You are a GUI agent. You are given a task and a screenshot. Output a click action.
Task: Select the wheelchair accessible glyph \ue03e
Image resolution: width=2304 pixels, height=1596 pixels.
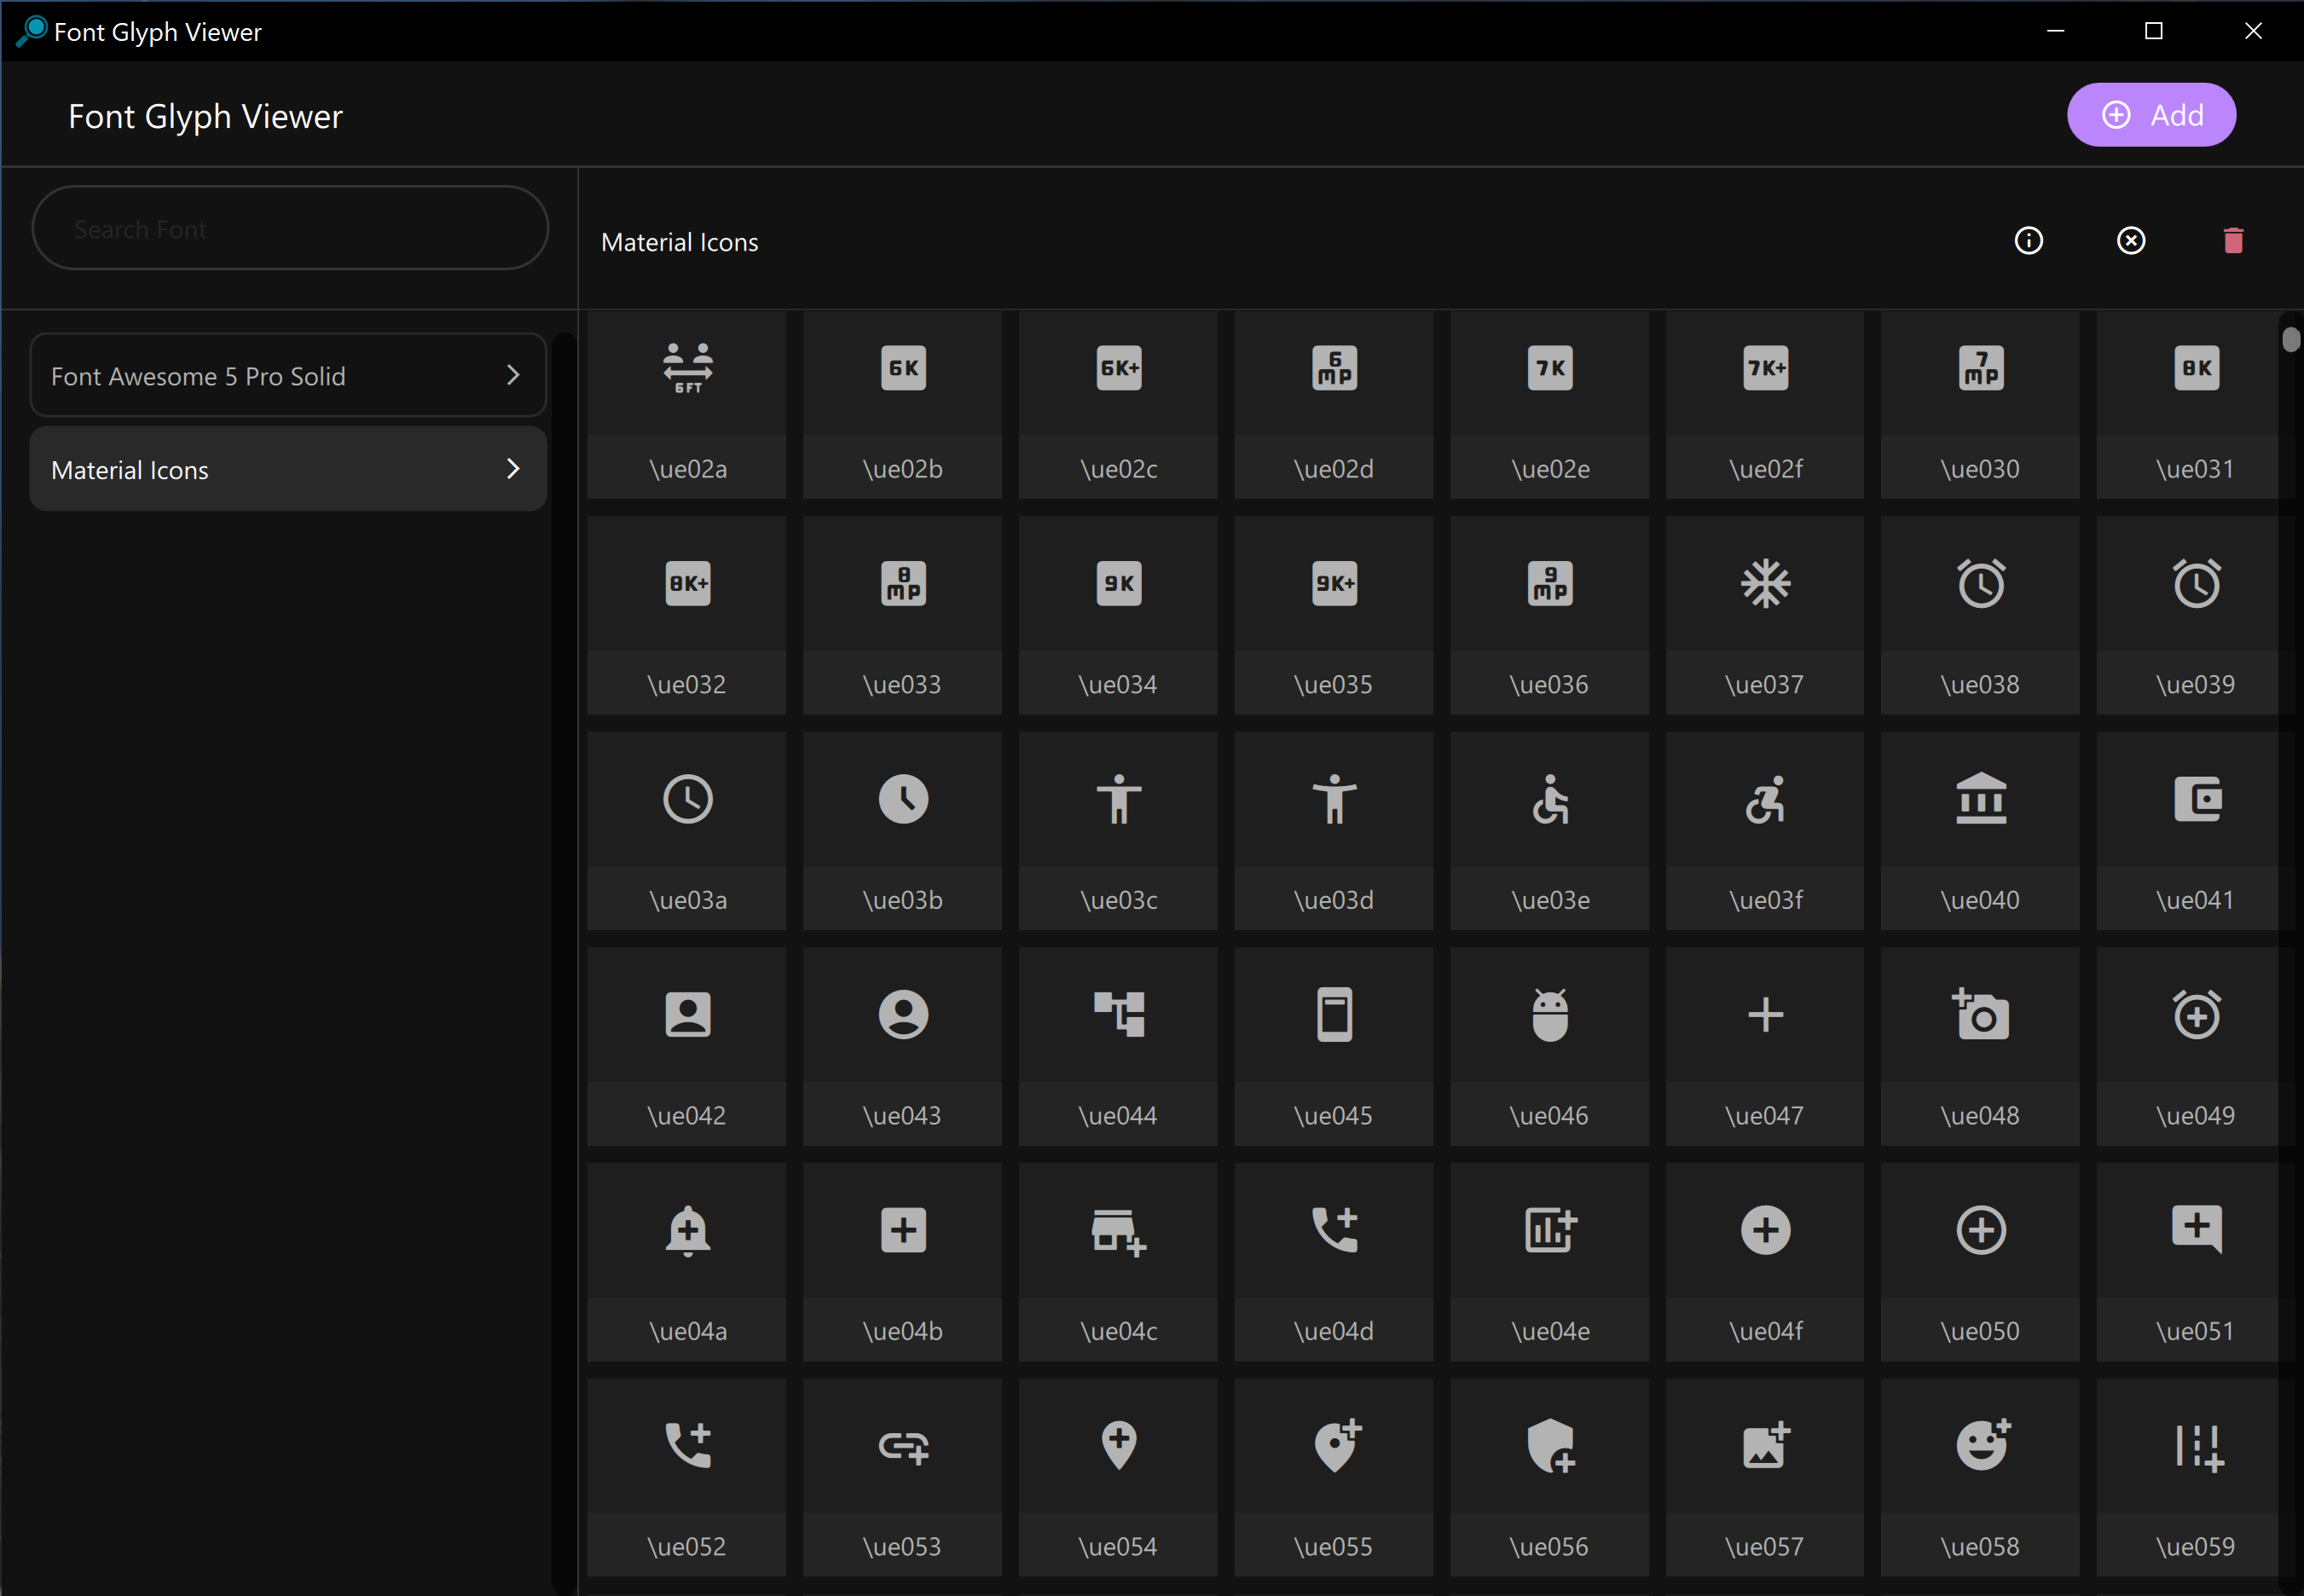(x=1549, y=800)
